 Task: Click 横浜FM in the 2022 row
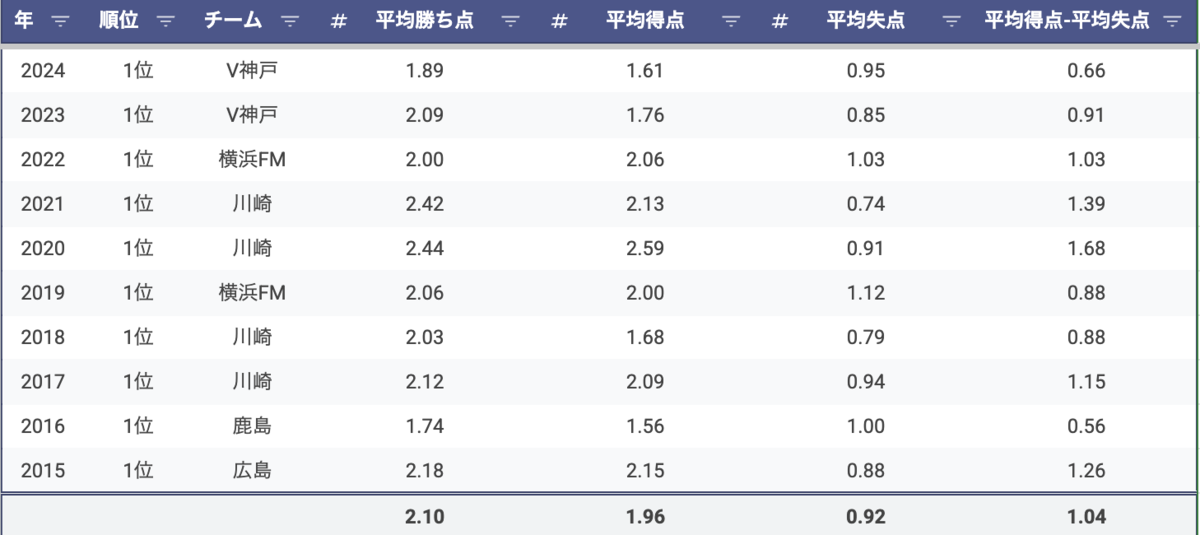click(252, 160)
